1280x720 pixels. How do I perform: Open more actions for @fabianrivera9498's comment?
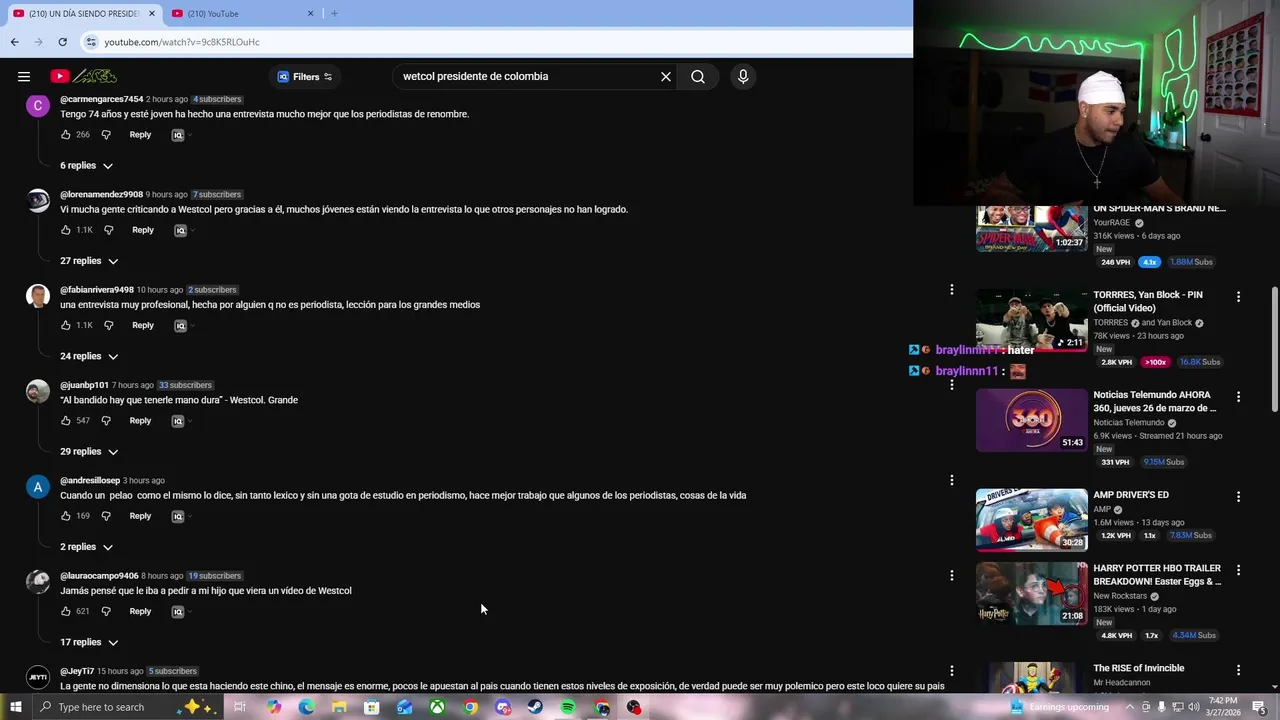click(x=952, y=290)
